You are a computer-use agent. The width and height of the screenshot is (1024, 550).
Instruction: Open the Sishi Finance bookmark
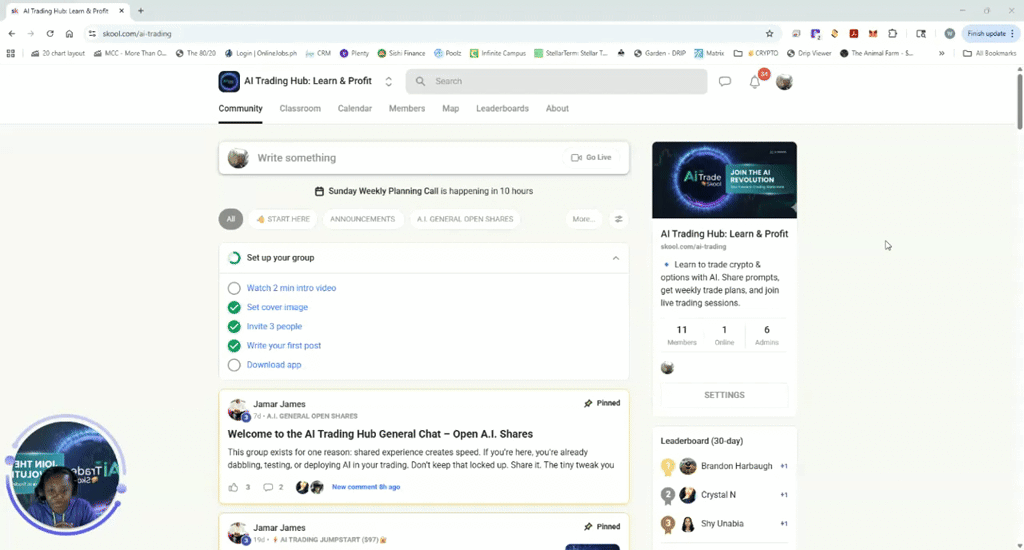(x=401, y=53)
